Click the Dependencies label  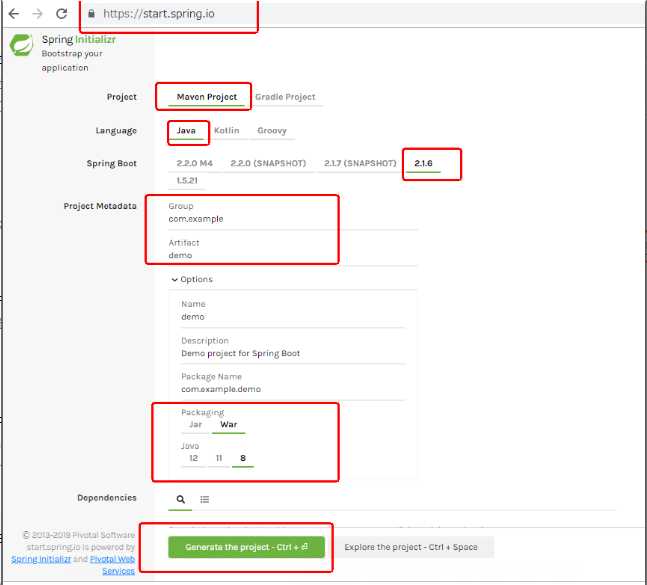point(106,498)
